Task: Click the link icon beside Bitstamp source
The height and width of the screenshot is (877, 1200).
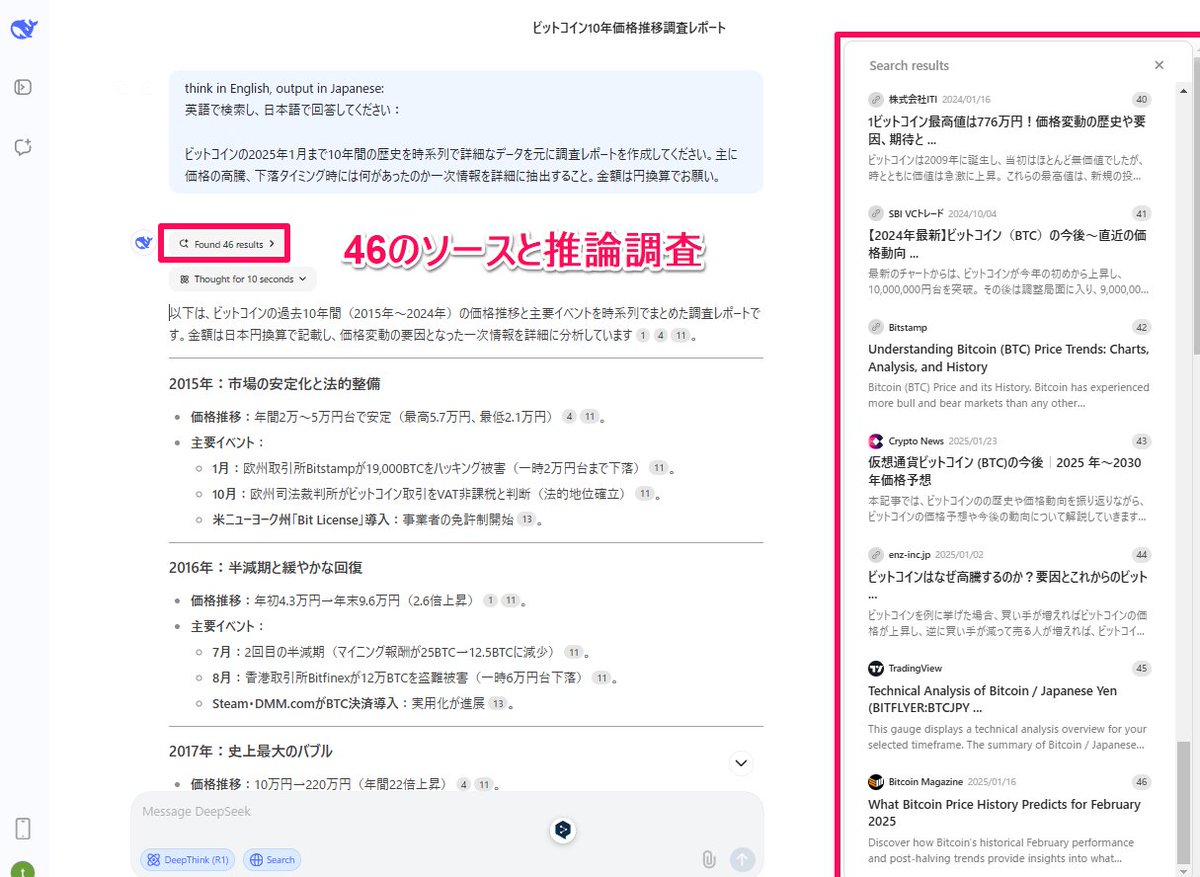Action: coord(876,327)
